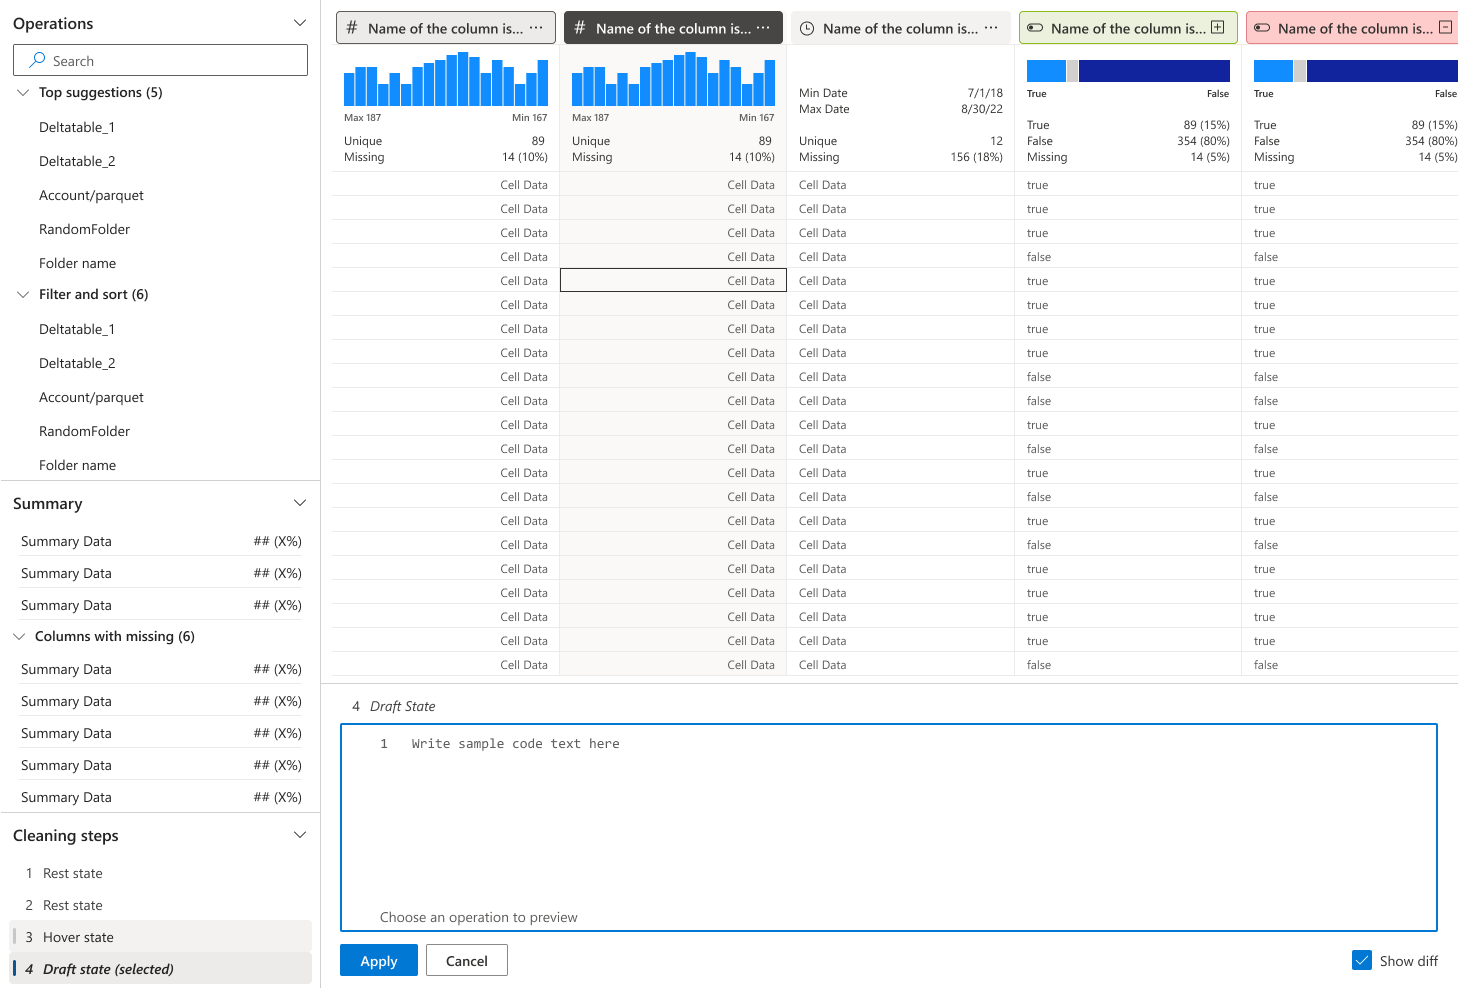1458x988 pixels.
Task: Click the minus icon on the red column header
Action: point(1445,28)
